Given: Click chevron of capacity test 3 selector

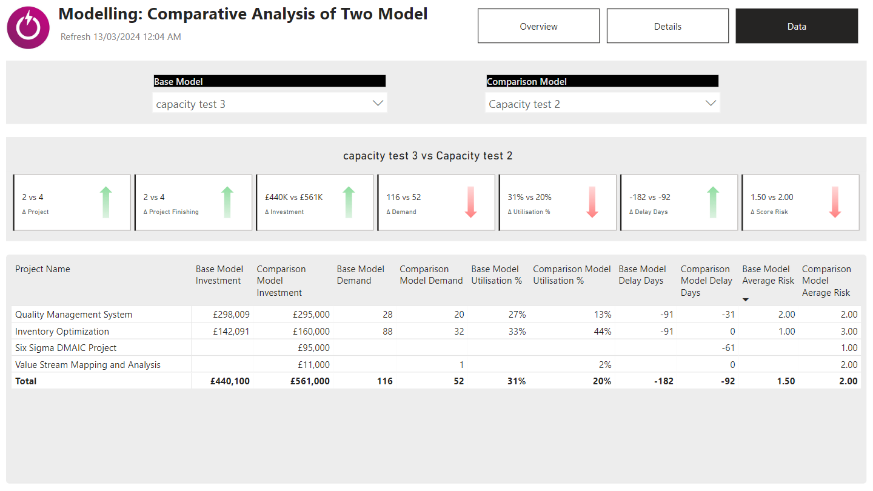Looking at the screenshot, I should pos(377,103).
